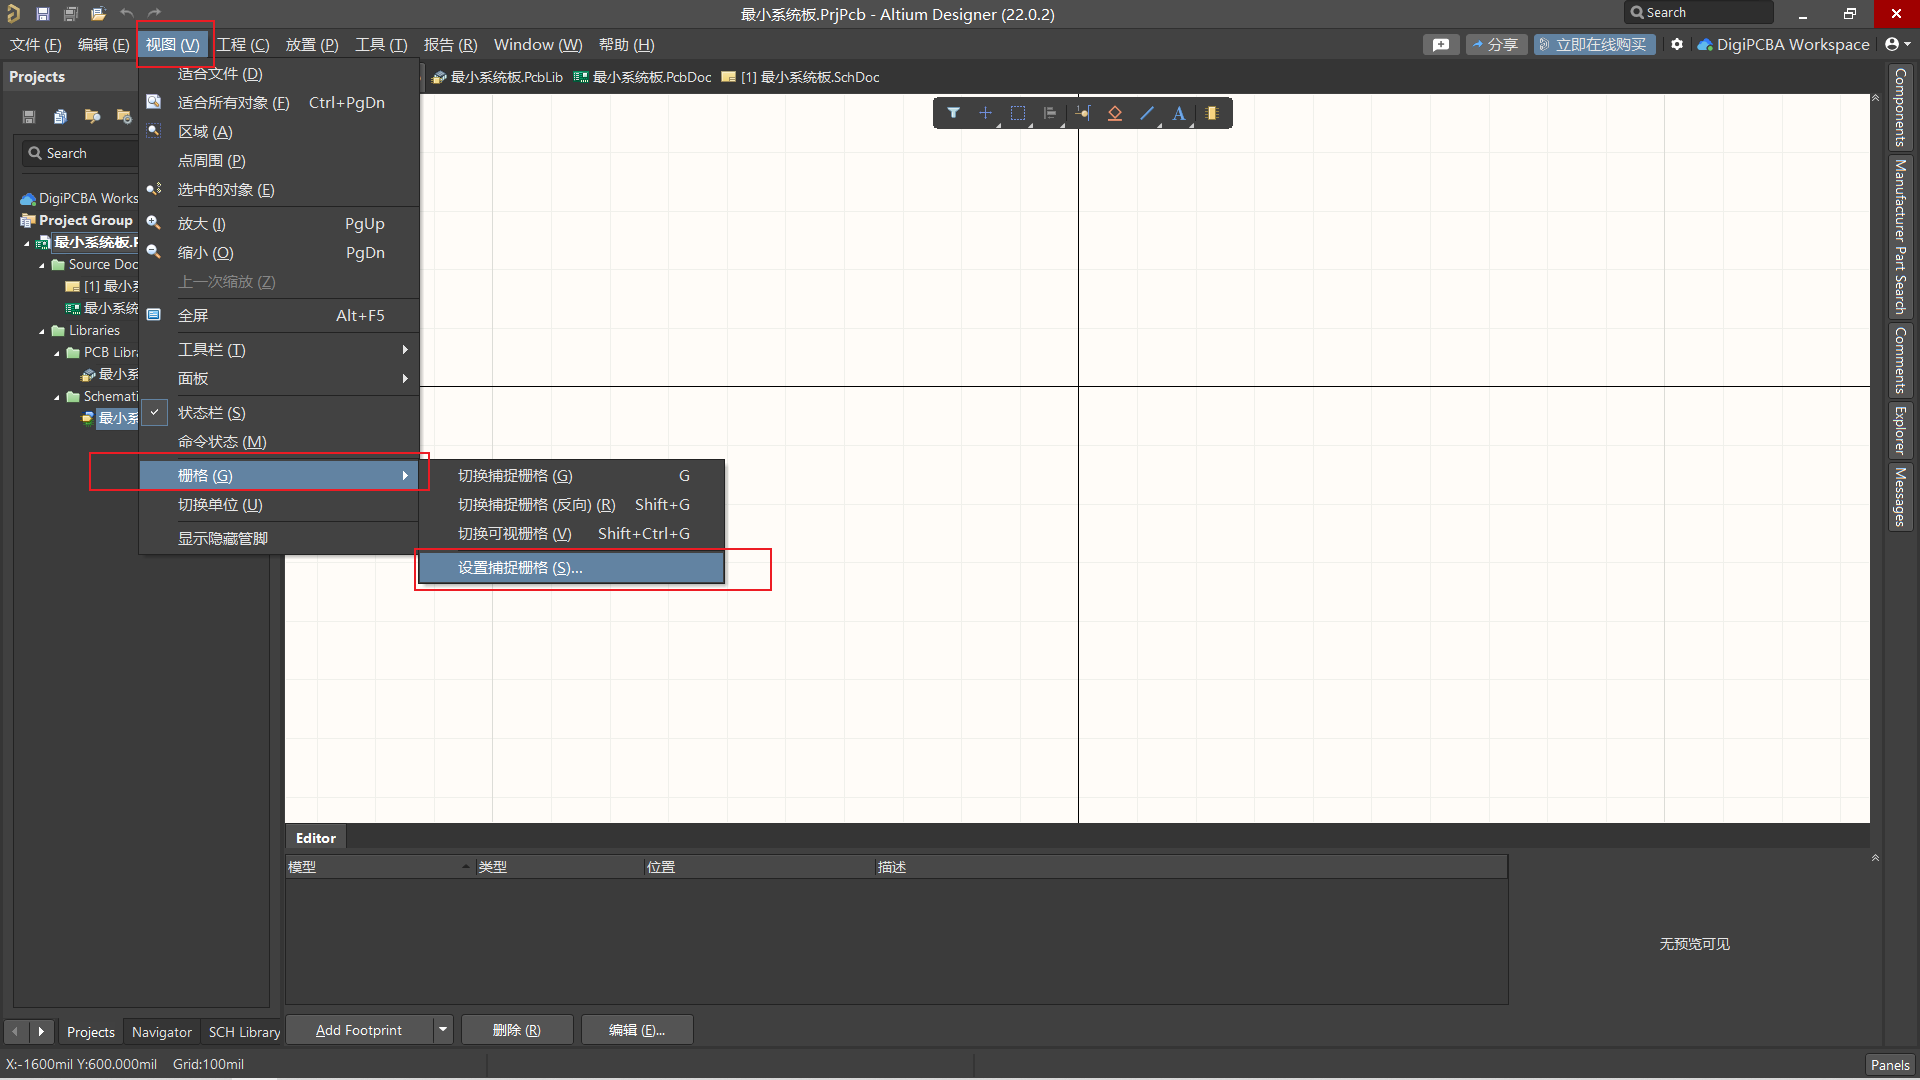This screenshot has width=1920, height=1080.
Task: Click the filter icon in toolbar
Action: 952,113
